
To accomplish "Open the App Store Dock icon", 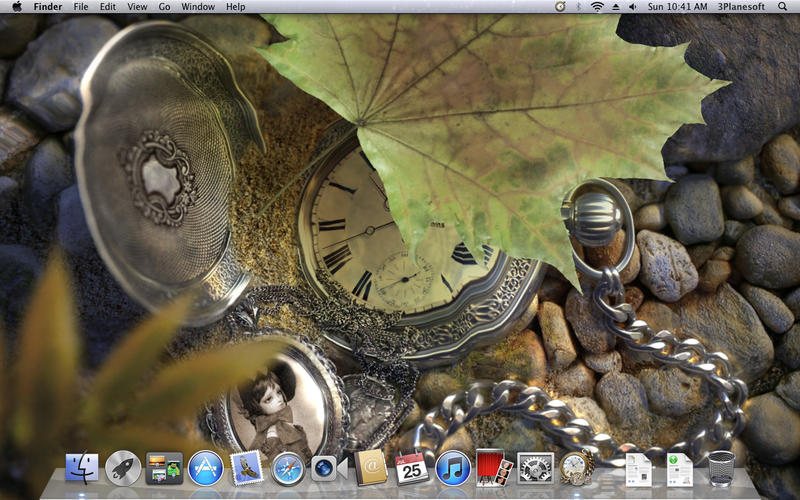I will tap(206, 468).
